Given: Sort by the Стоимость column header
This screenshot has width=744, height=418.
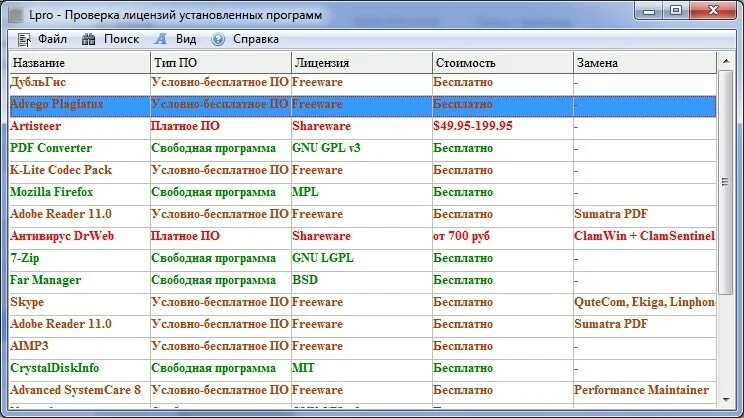Looking at the screenshot, I should tap(502, 63).
